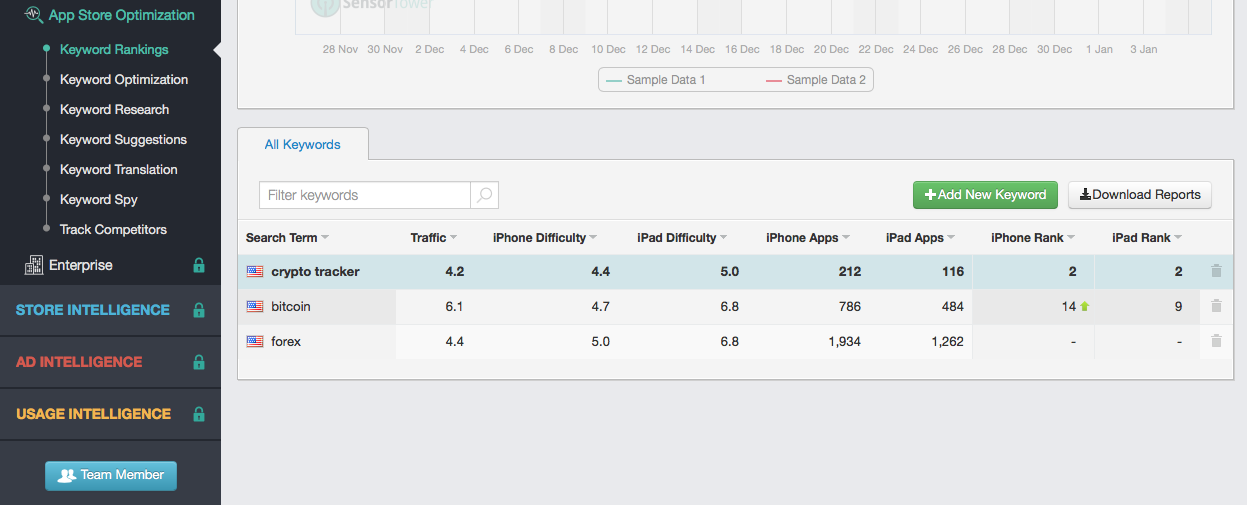Delete the forex keyword with the trash icon
The width and height of the screenshot is (1247, 505).
click(x=1216, y=341)
